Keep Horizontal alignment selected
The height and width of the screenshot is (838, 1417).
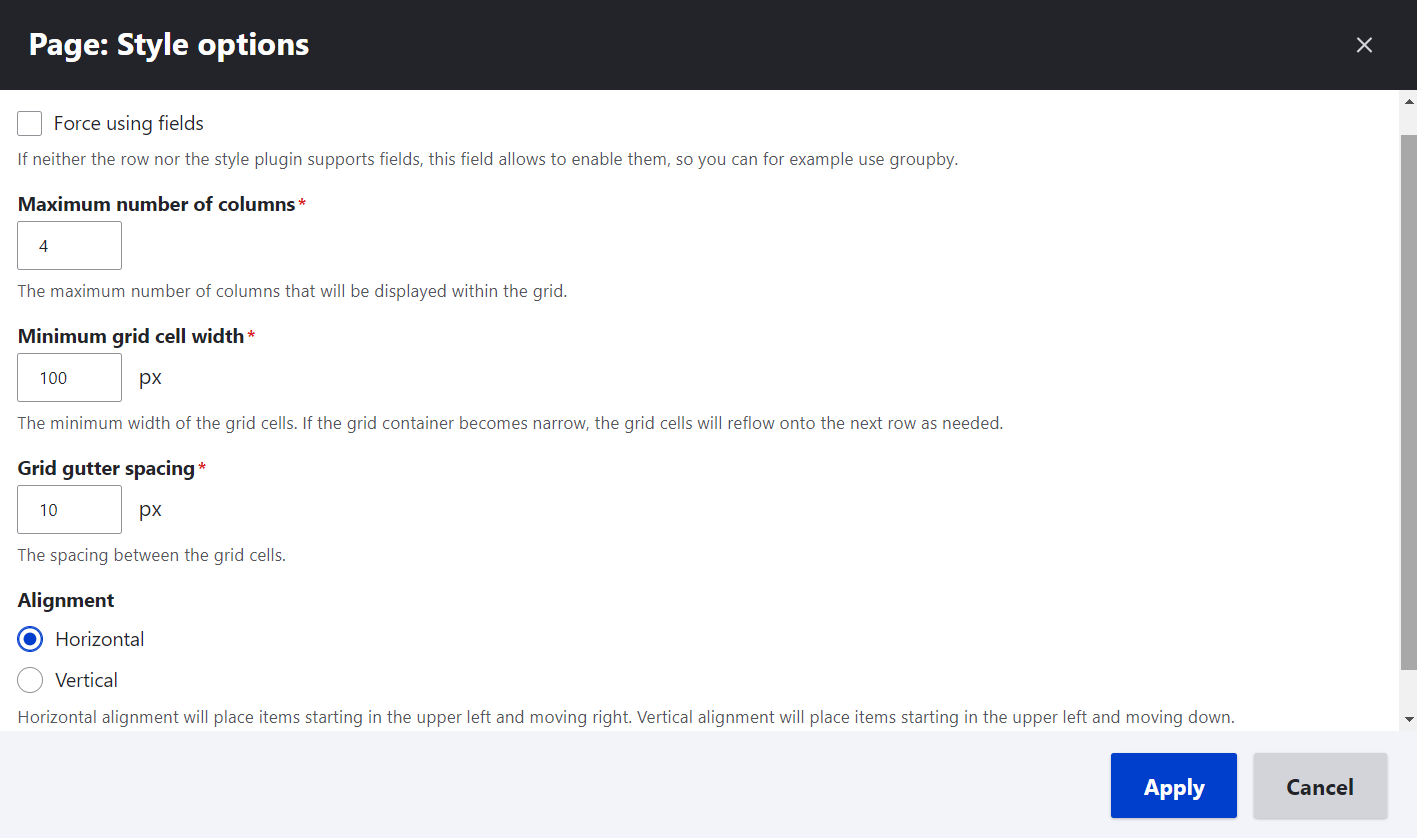[x=29, y=638]
